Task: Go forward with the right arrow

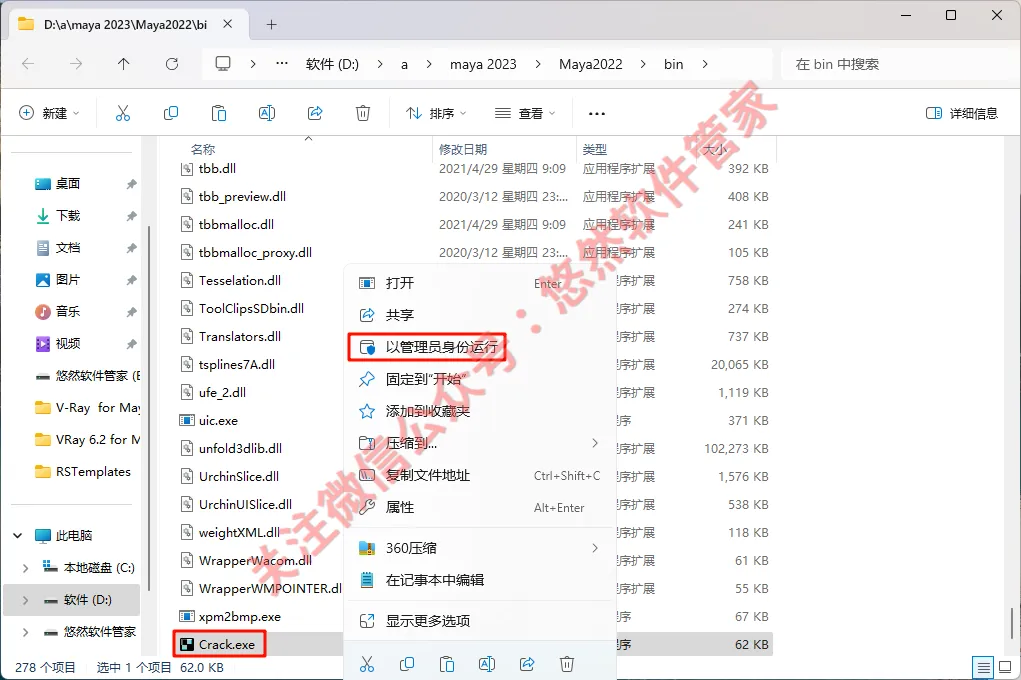Action: pyautogui.click(x=76, y=64)
